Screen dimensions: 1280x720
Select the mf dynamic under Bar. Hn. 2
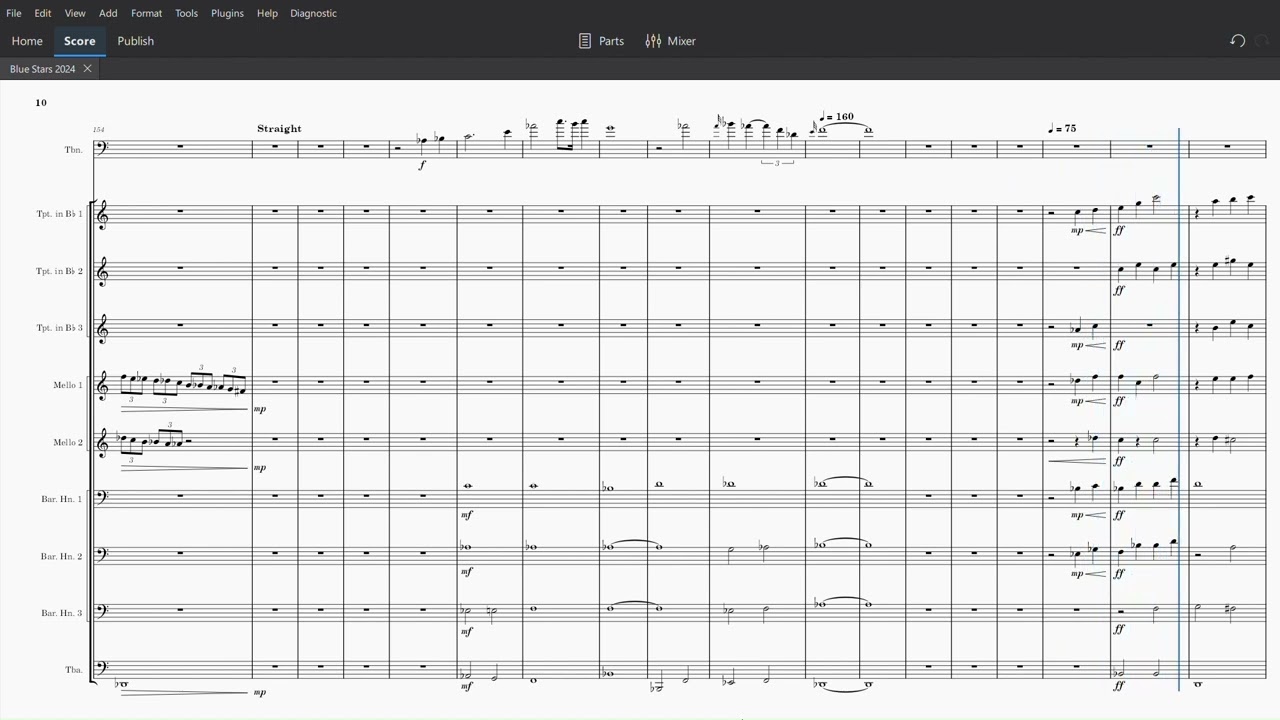(x=466, y=572)
